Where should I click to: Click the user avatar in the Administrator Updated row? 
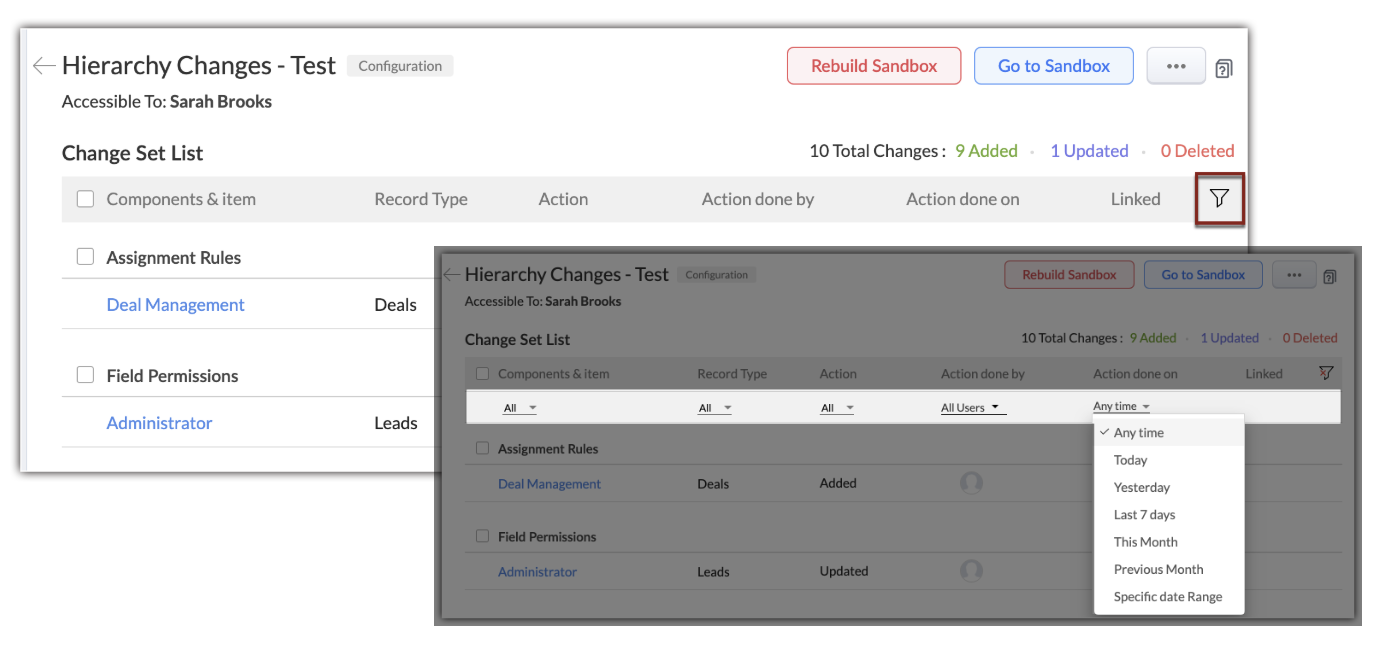[971, 571]
